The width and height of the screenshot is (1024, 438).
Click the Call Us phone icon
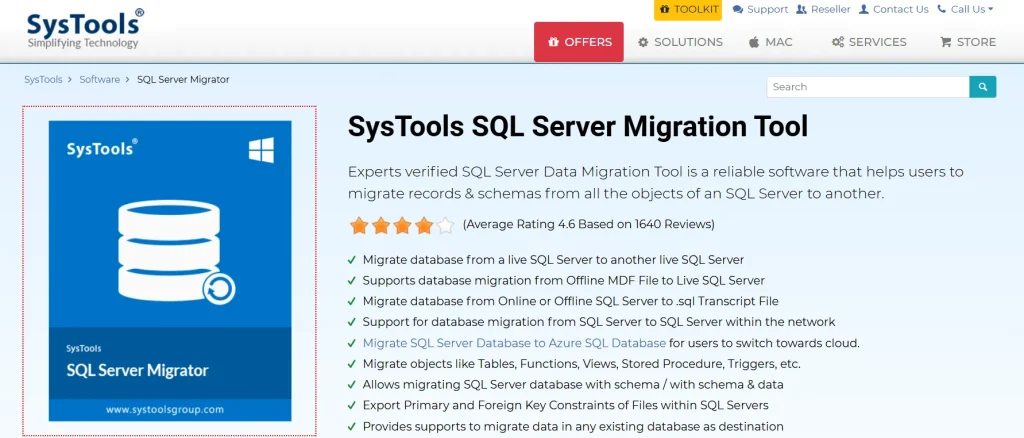941,9
